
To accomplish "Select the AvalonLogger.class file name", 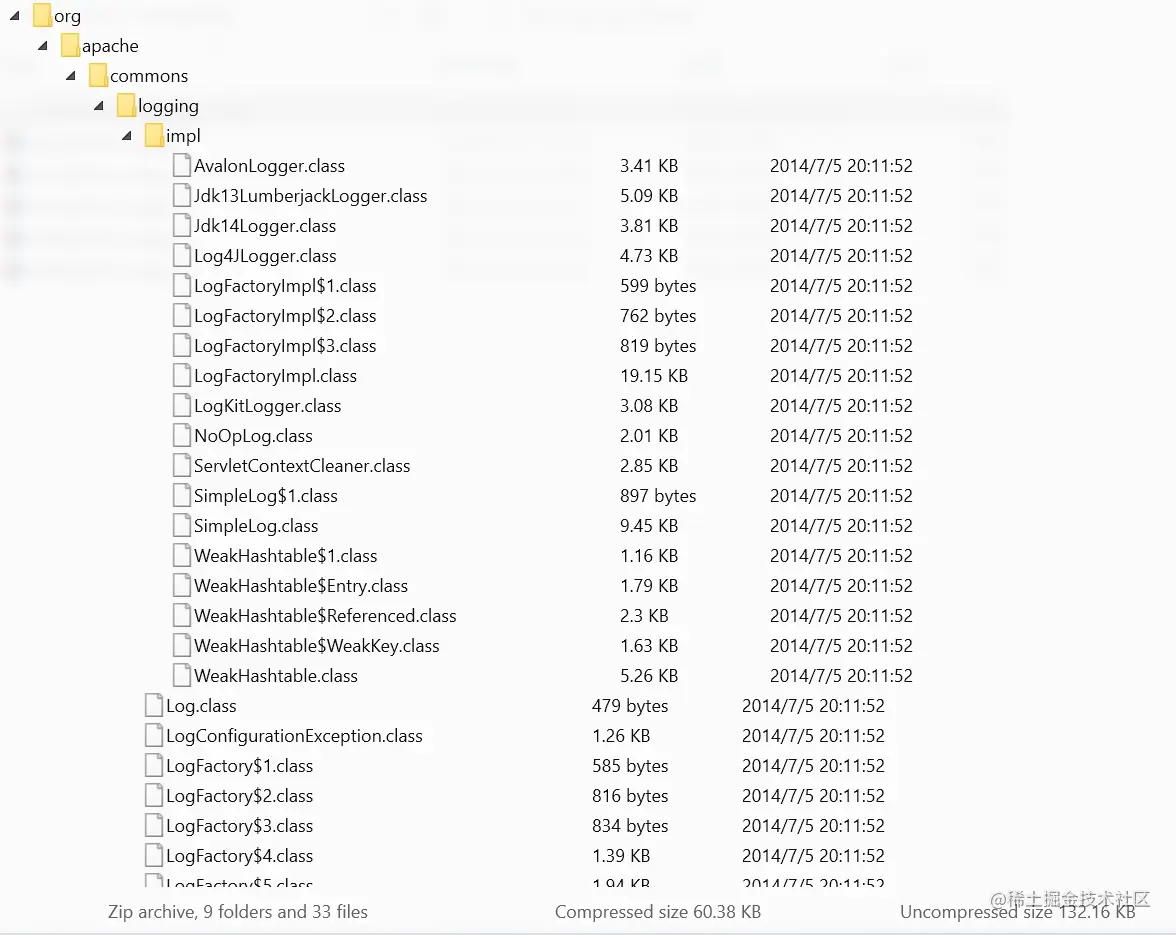I will click(x=269, y=166).
